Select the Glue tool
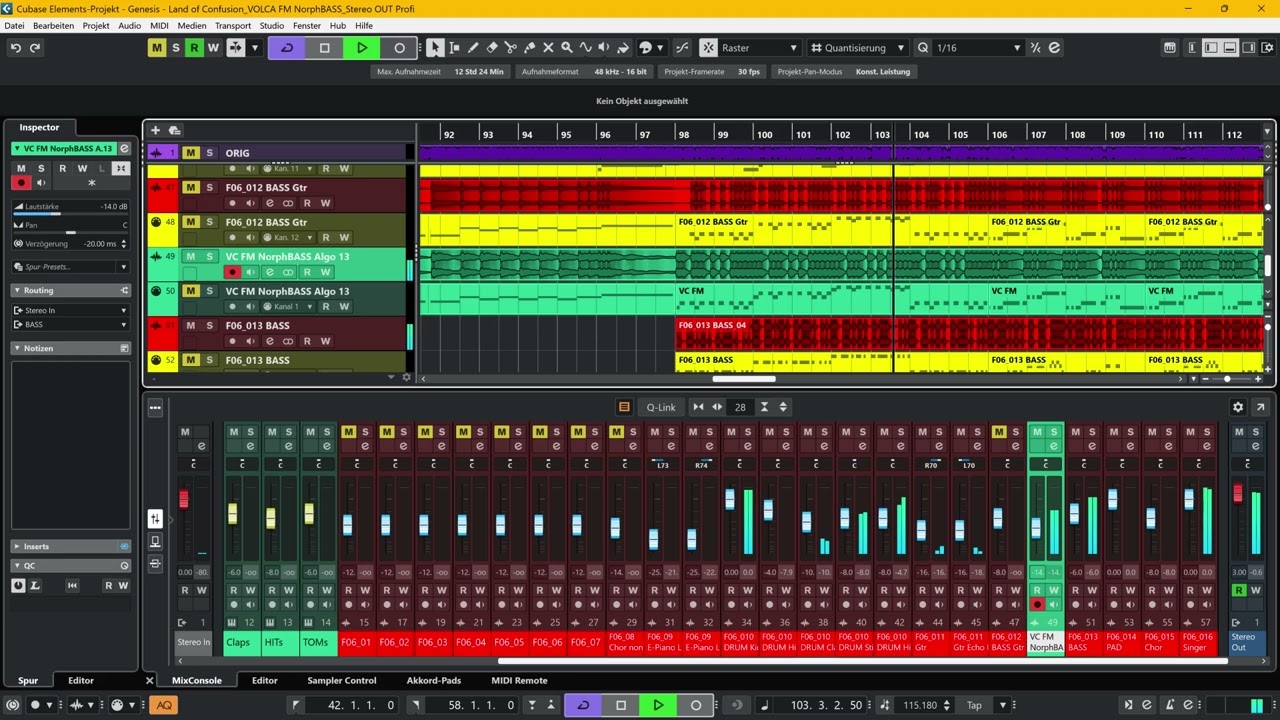The height and width of the screenshot is (720, 1280). click(529, 47)
